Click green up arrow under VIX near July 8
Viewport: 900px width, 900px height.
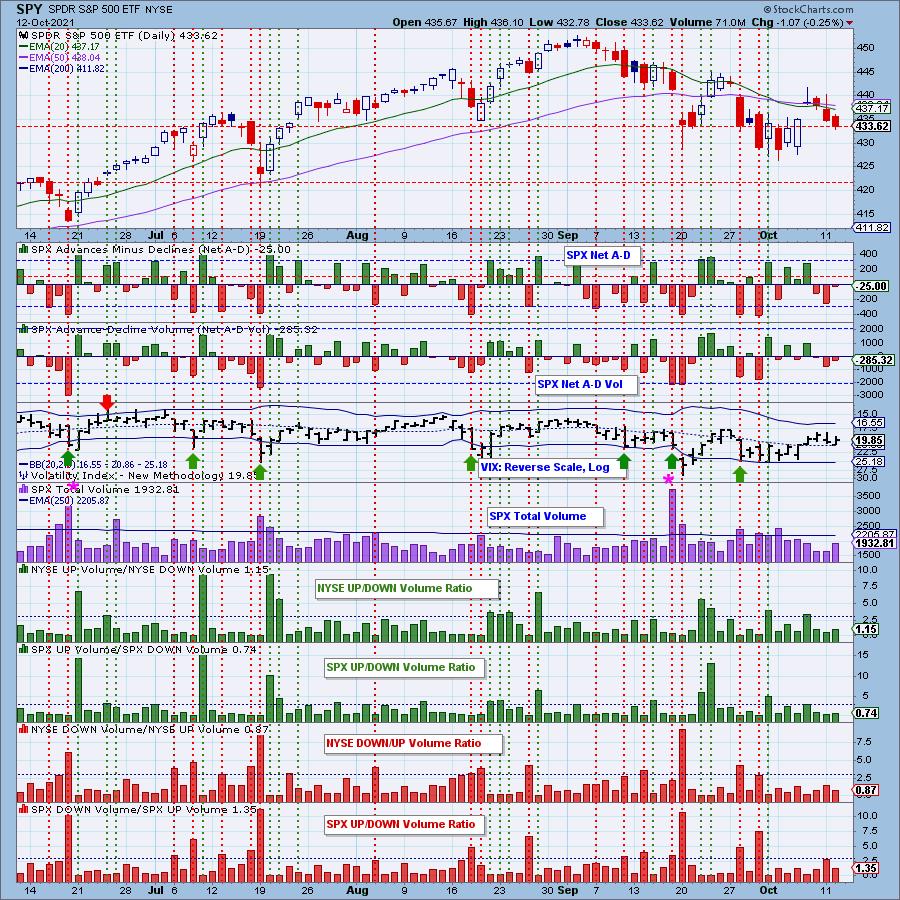193,460
